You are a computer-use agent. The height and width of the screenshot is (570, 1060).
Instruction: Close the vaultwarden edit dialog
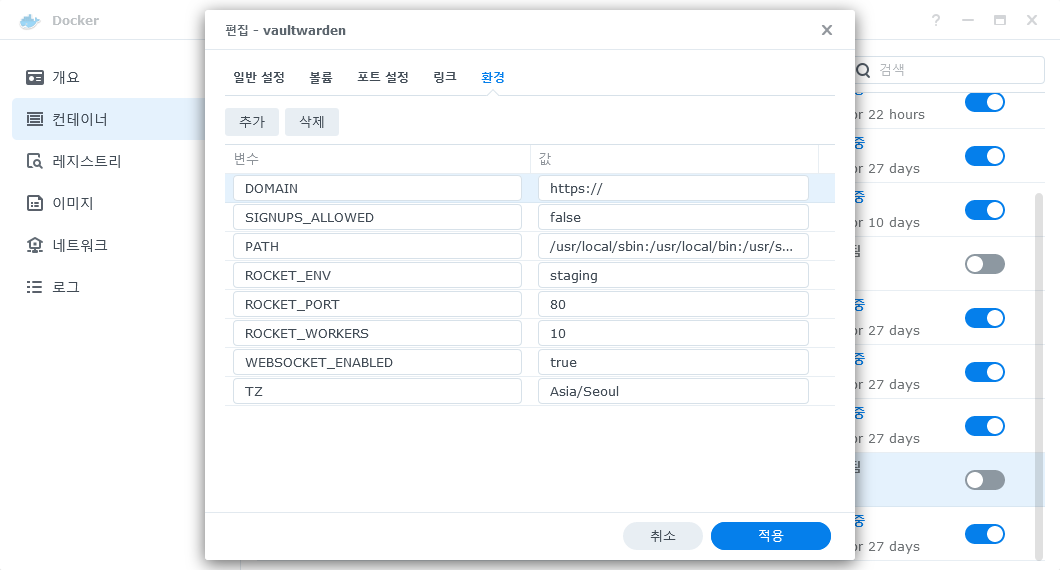point(827,30)
